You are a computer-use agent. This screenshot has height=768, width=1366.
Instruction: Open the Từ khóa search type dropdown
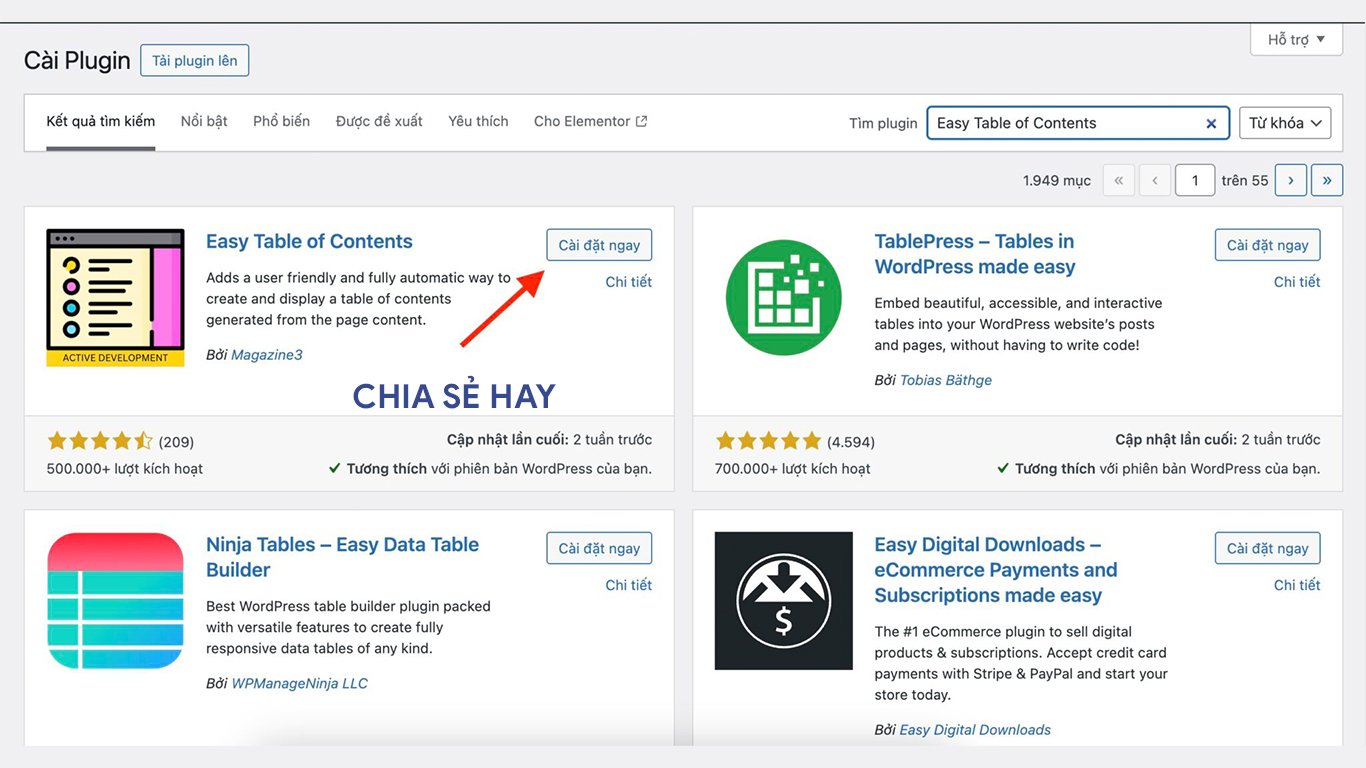point(1284,123)
